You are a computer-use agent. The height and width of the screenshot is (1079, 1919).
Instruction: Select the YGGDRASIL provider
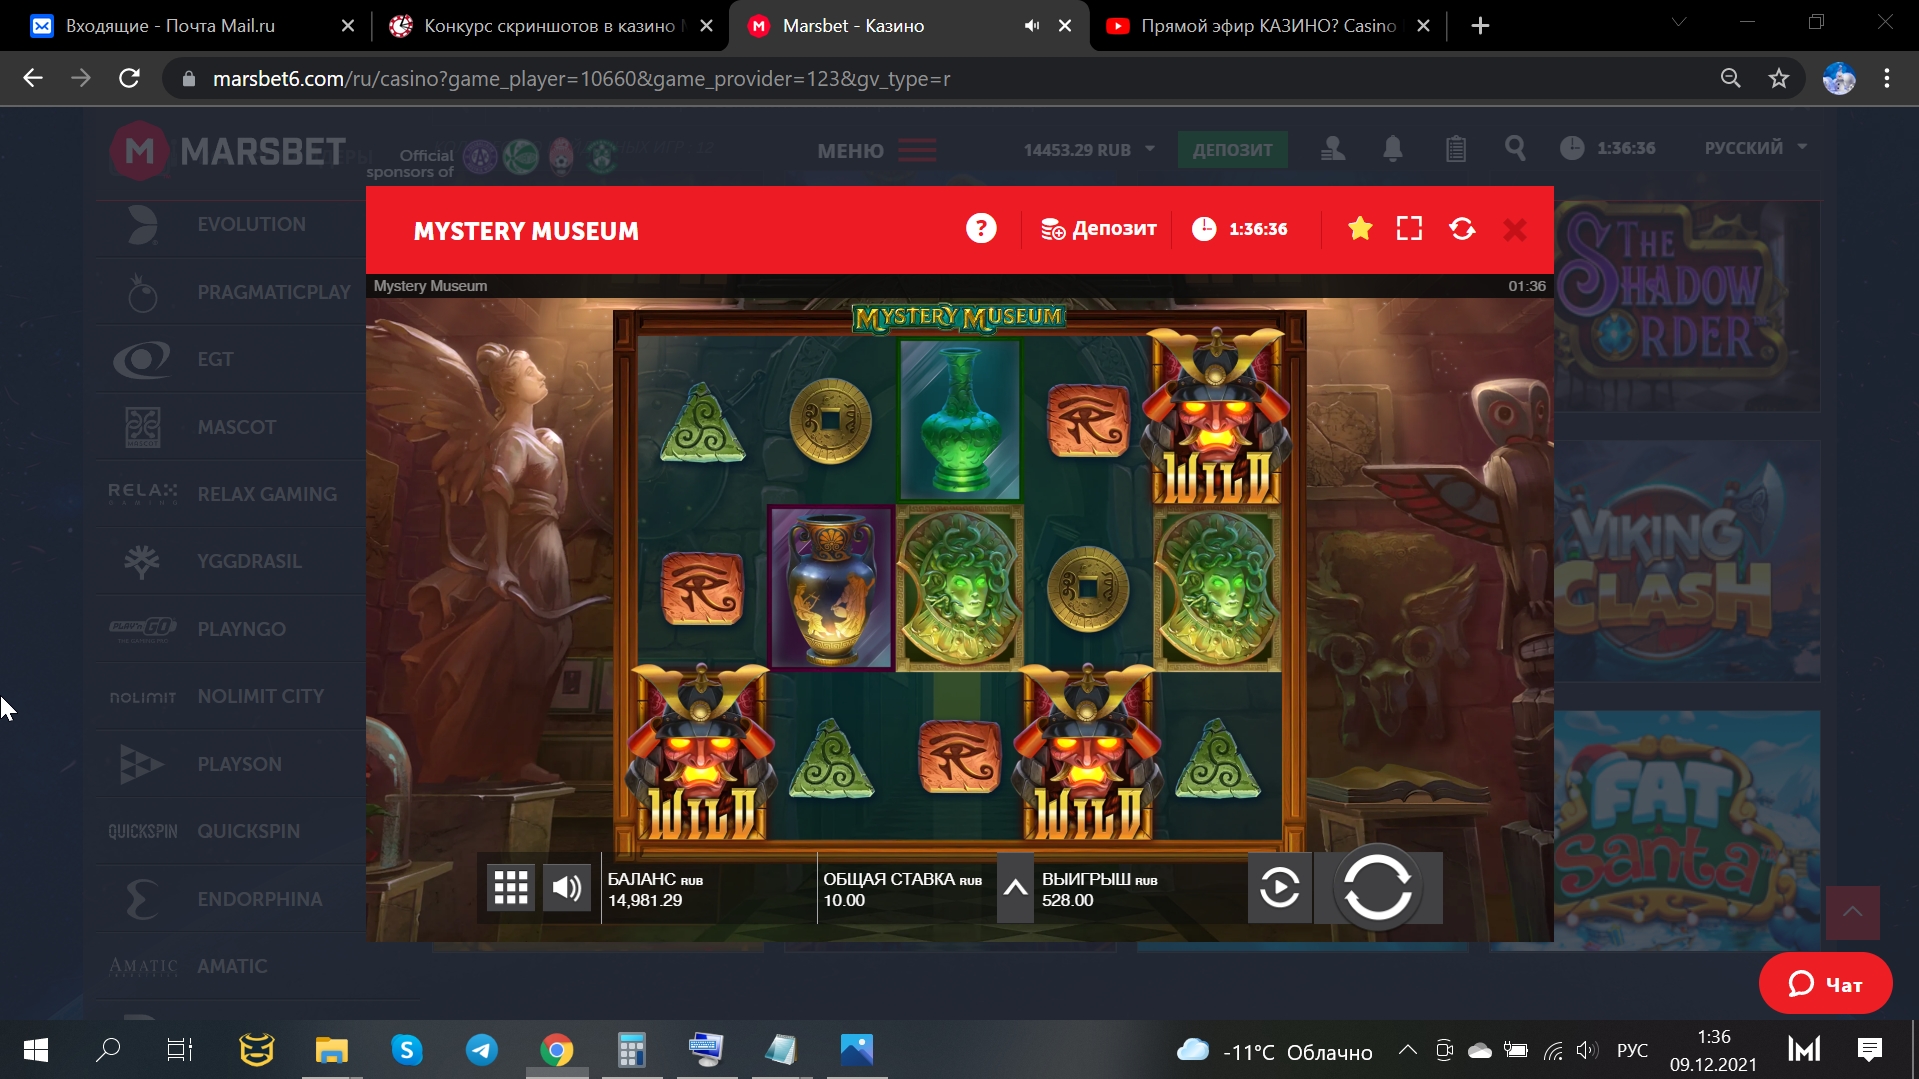click(231, 562)
